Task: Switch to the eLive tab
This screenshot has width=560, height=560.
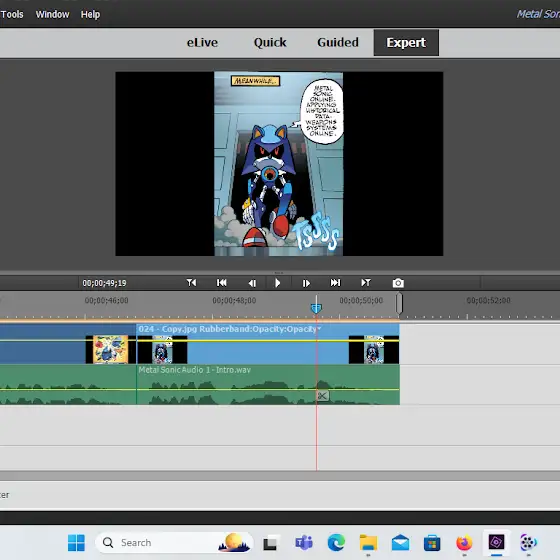Action: click(202, 42)
